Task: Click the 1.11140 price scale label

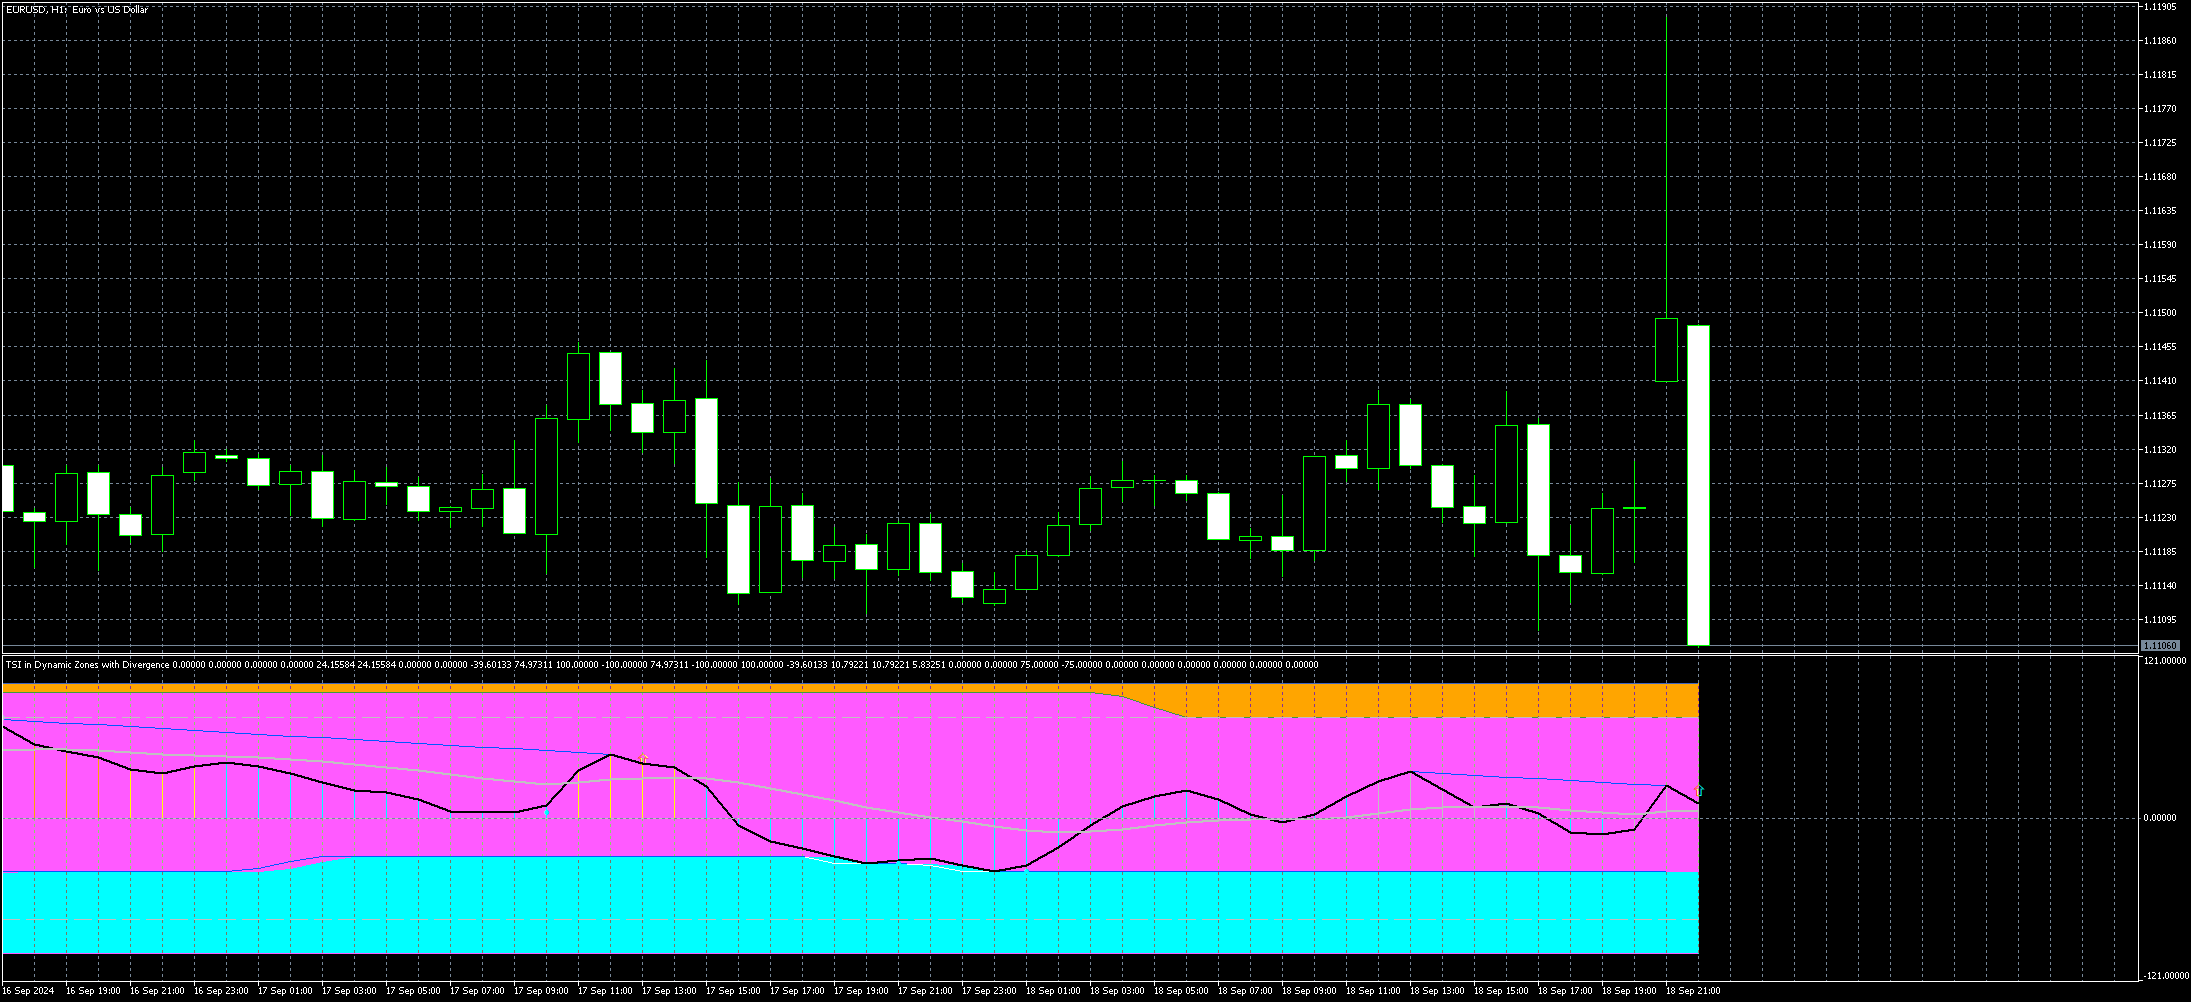Action: point(2160,586)
